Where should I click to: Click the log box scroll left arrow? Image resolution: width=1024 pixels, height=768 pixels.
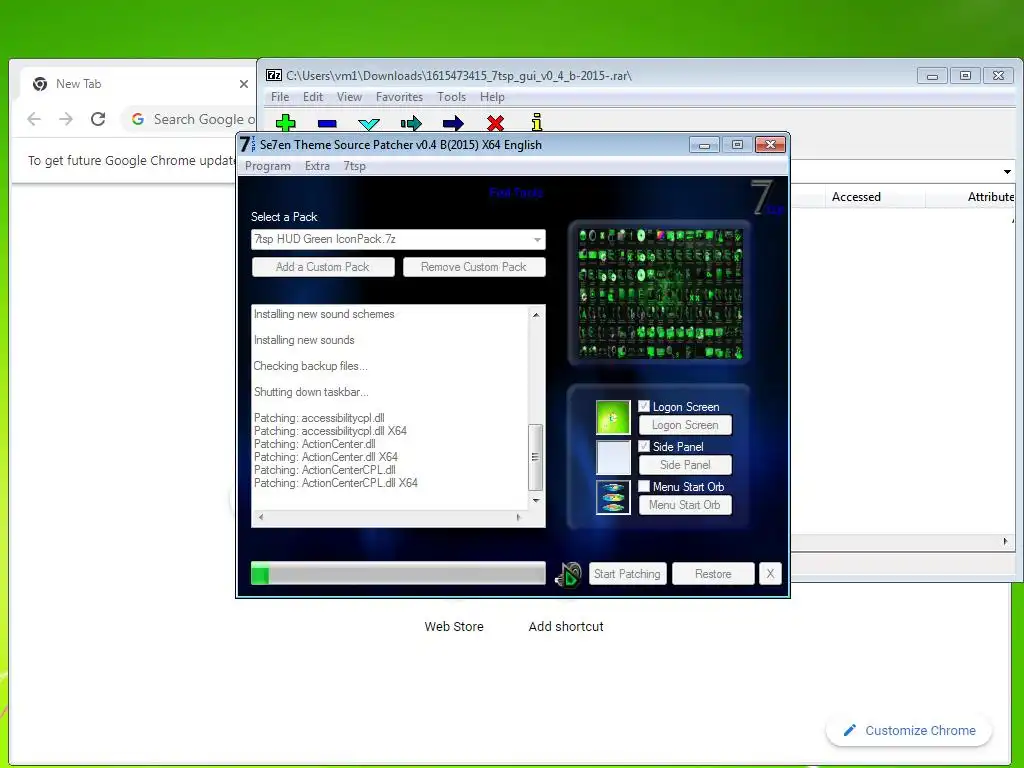click(x=261, y=517)
